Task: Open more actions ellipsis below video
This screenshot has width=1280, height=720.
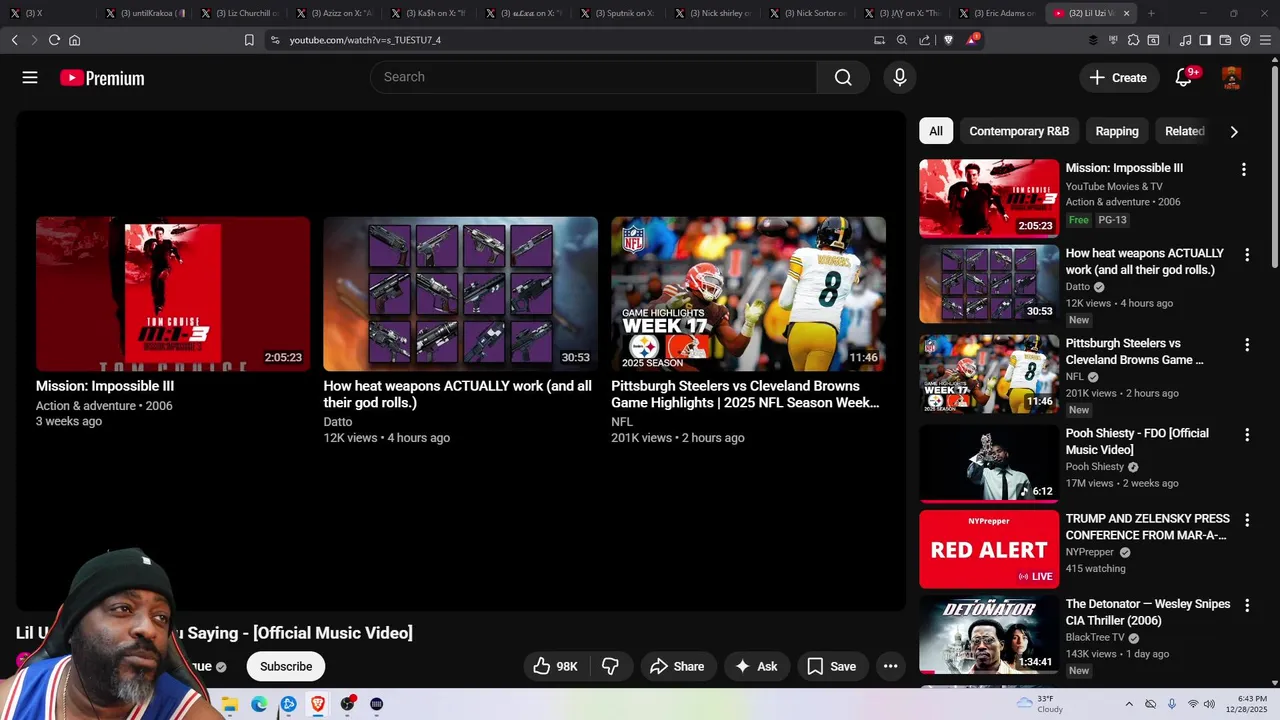Action: [890, 666]
